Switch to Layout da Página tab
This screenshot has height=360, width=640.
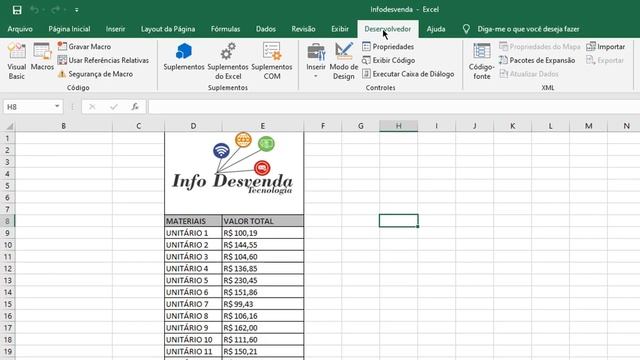(168, 29)
